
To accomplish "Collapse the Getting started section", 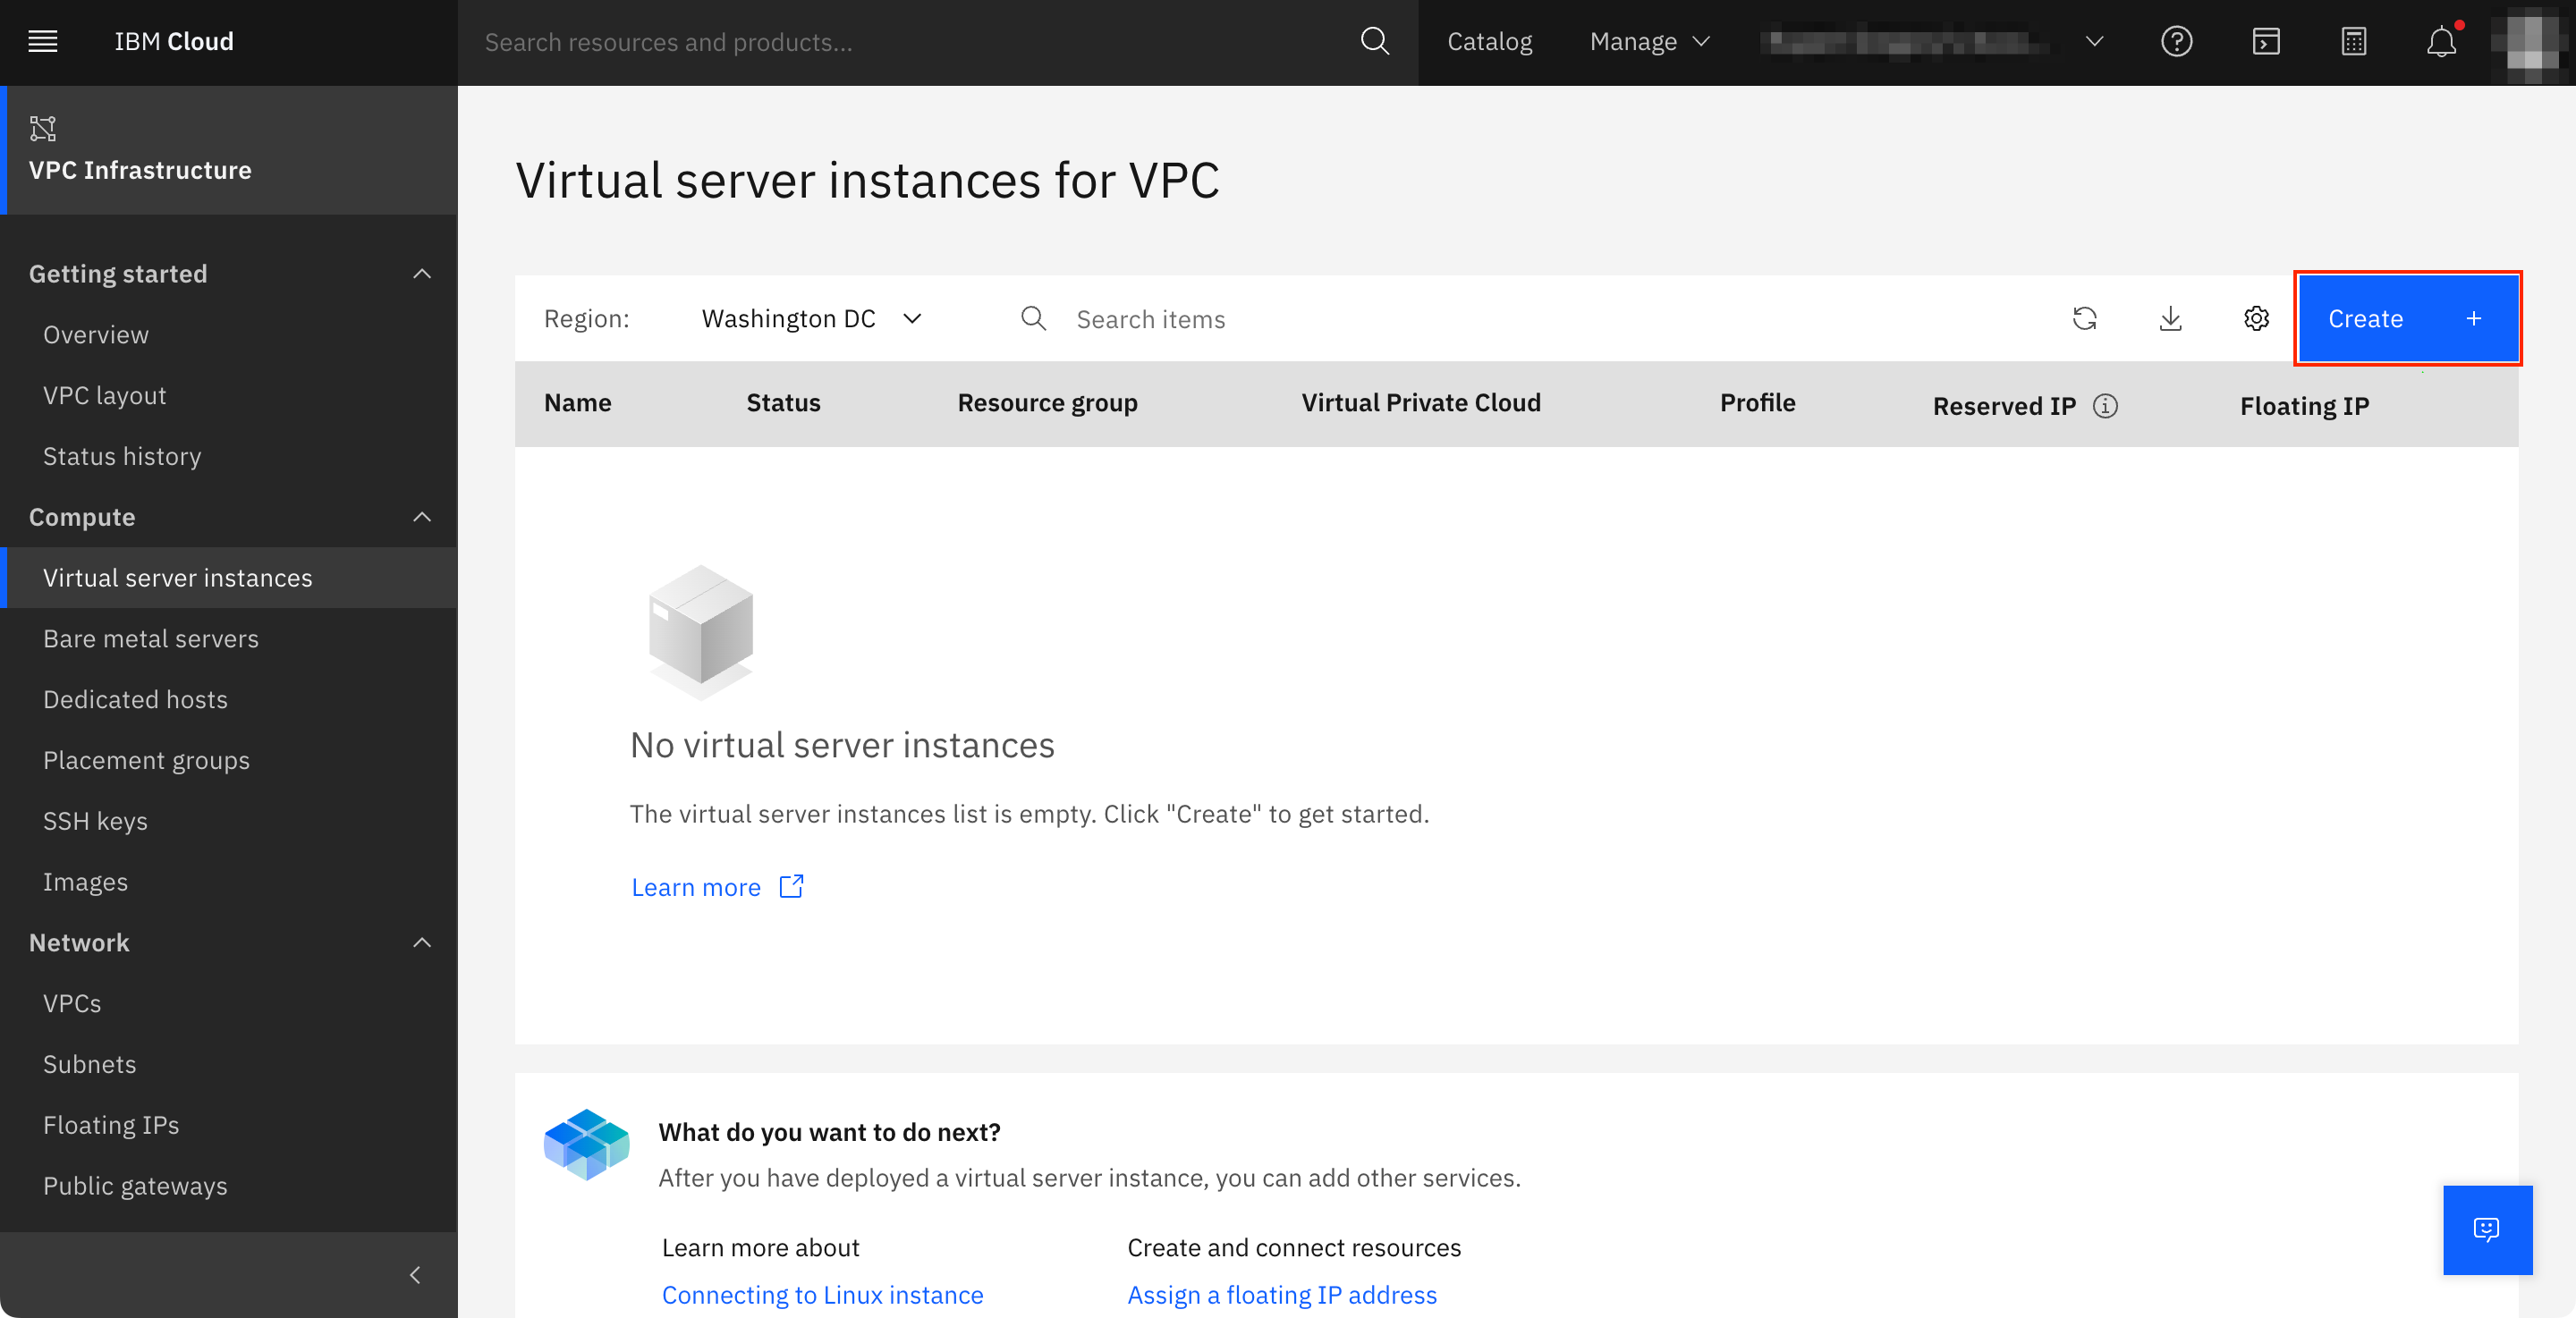I will pos(422,274).
